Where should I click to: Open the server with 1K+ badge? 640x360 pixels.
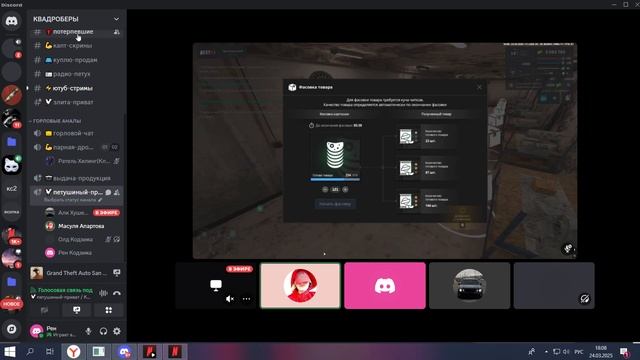click(11, 236)
